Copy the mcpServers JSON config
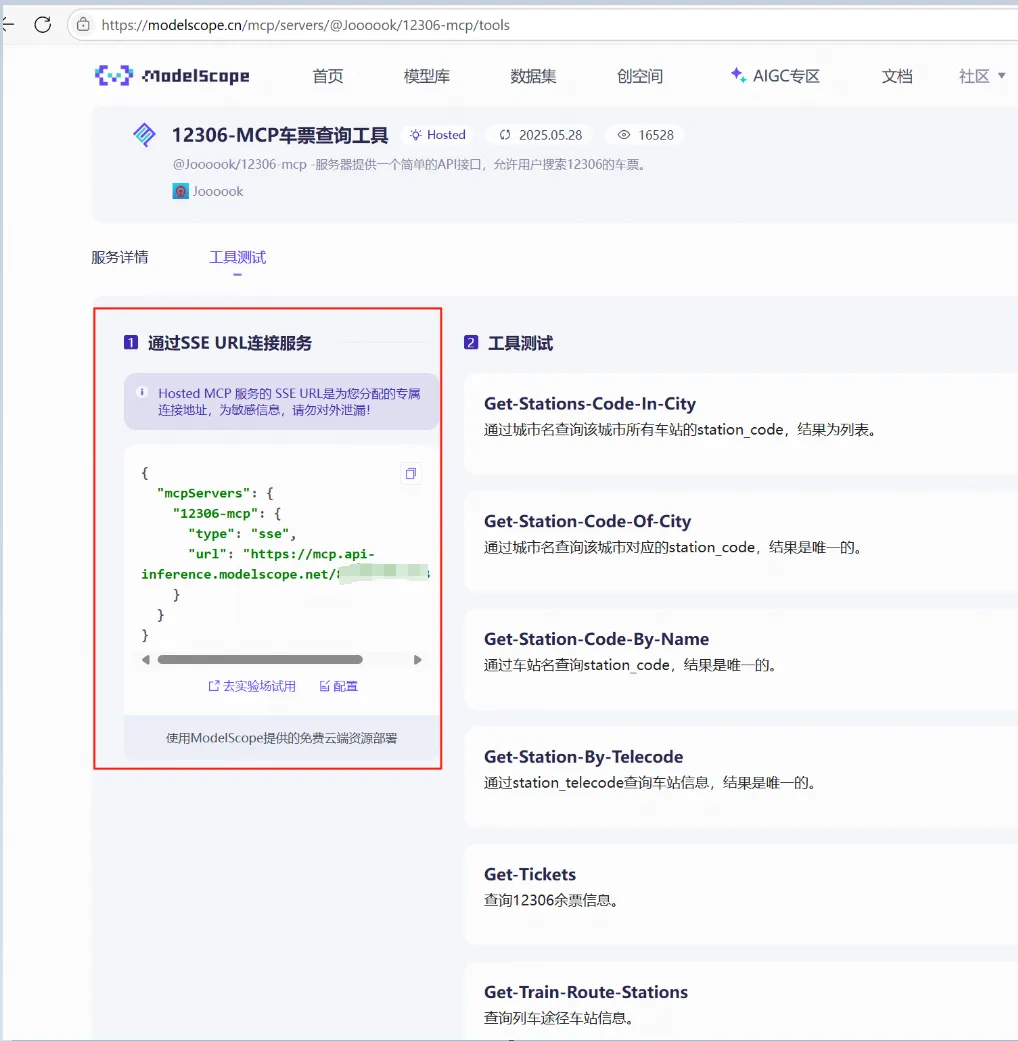This screenshot has height=1041, width=1018. [411, 473]
